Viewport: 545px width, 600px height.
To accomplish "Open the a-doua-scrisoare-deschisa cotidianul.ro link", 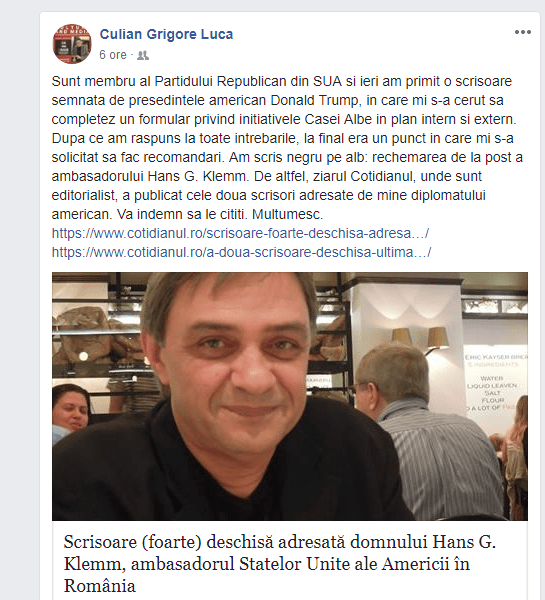I will [241, 253].
